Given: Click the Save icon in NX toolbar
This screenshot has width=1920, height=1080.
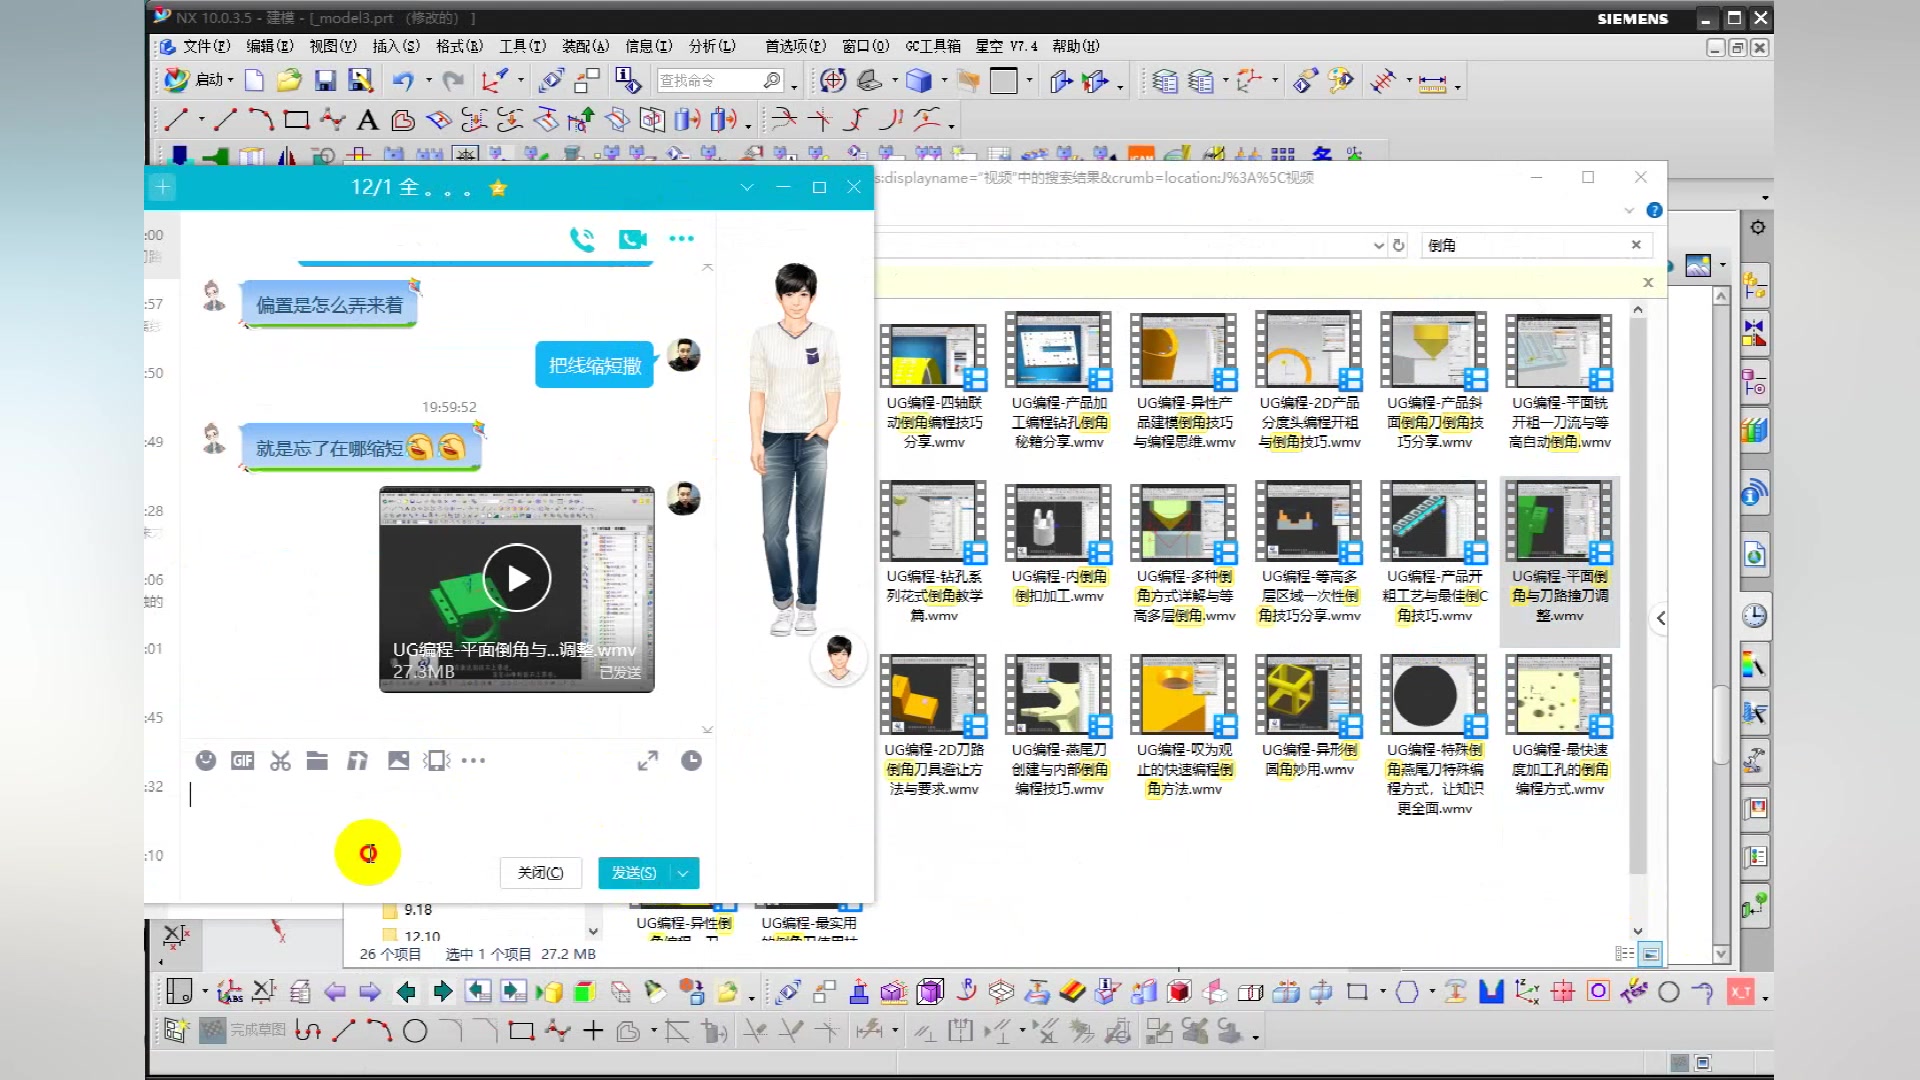Looking at the screenshot, I should [x=325, y=80].
